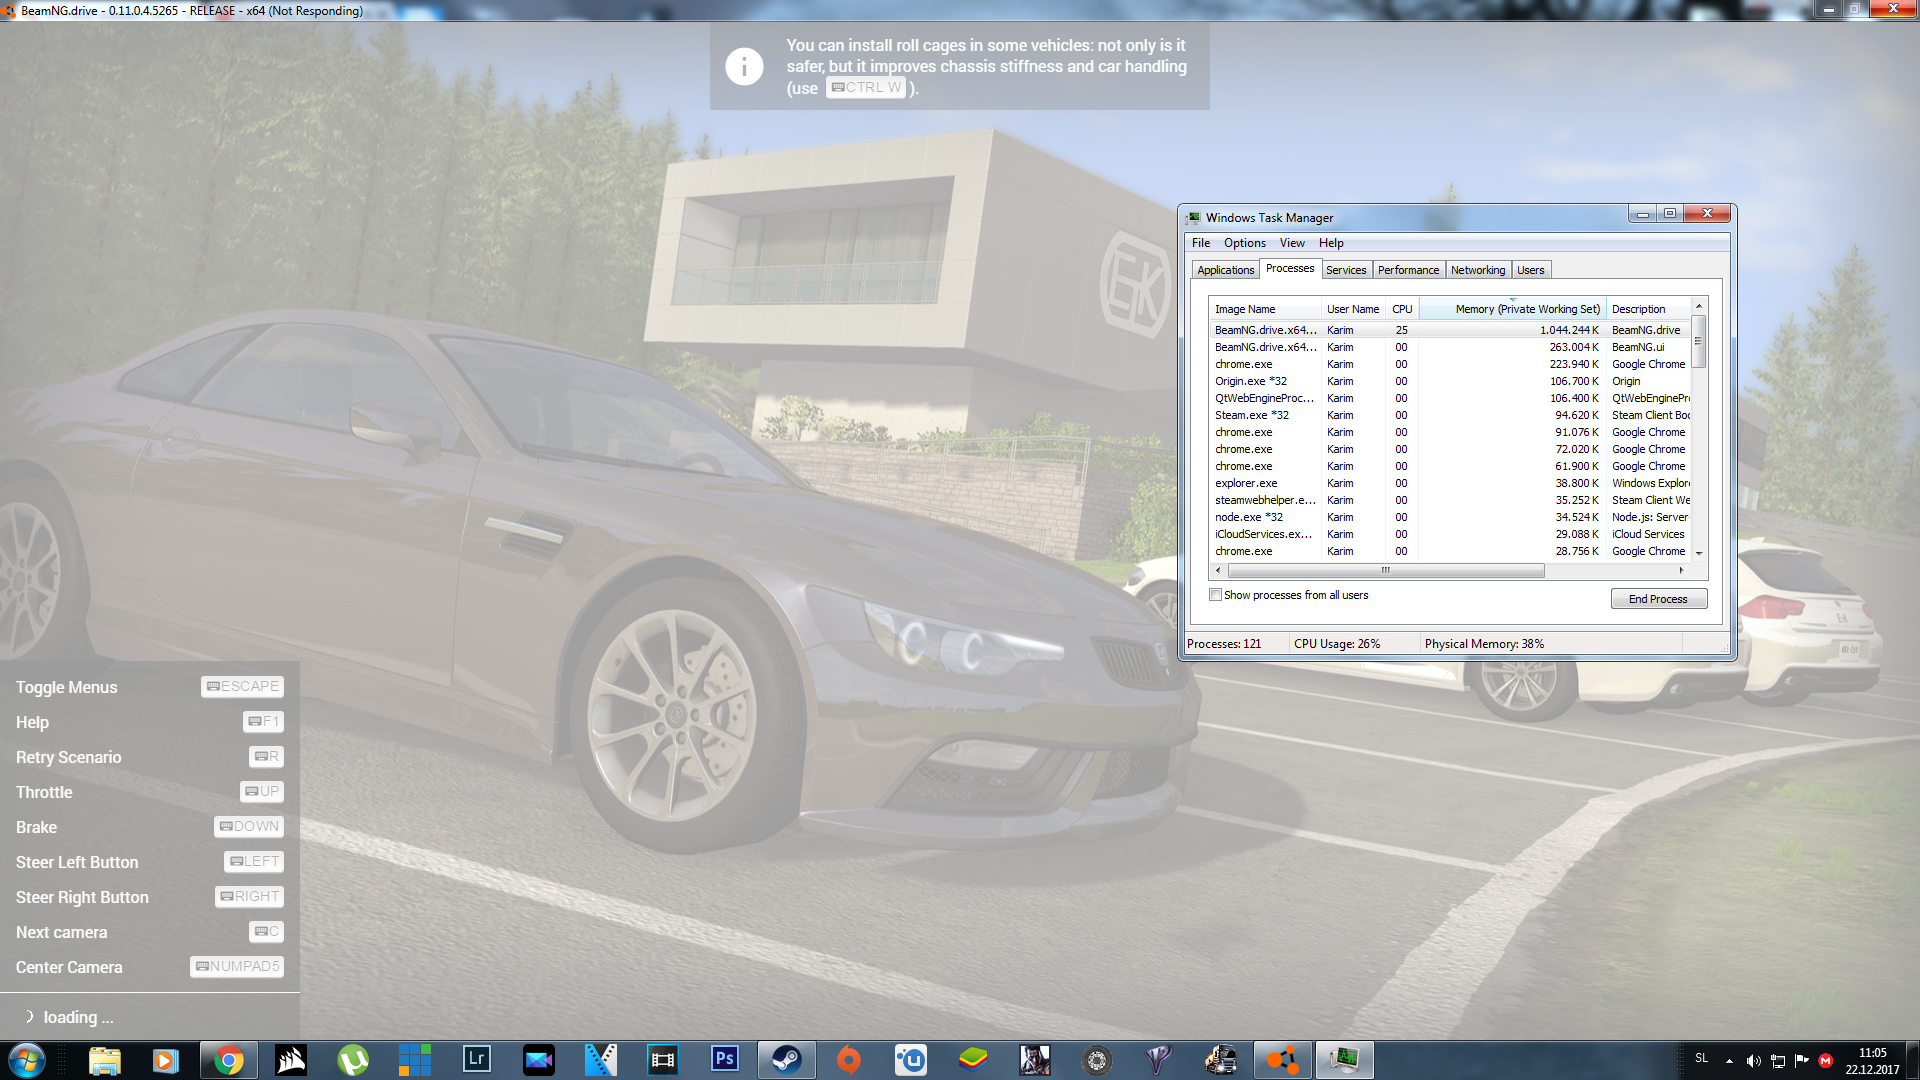Screen dimensions: 1920x1080
Task: Switch to Task Manager taskbar icon
Action: click(x=1344, y=1060)
